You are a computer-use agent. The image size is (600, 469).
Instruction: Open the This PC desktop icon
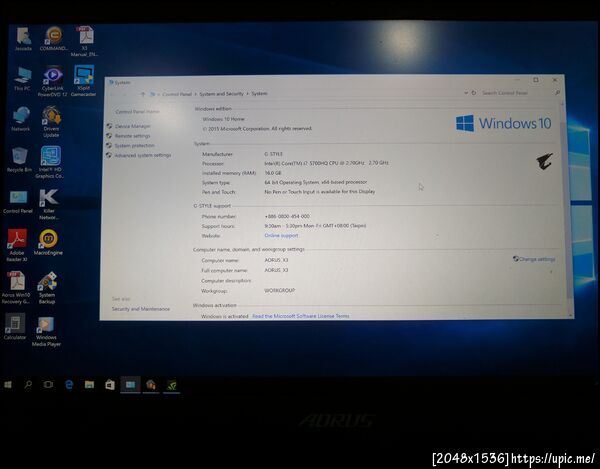(22, 78)
